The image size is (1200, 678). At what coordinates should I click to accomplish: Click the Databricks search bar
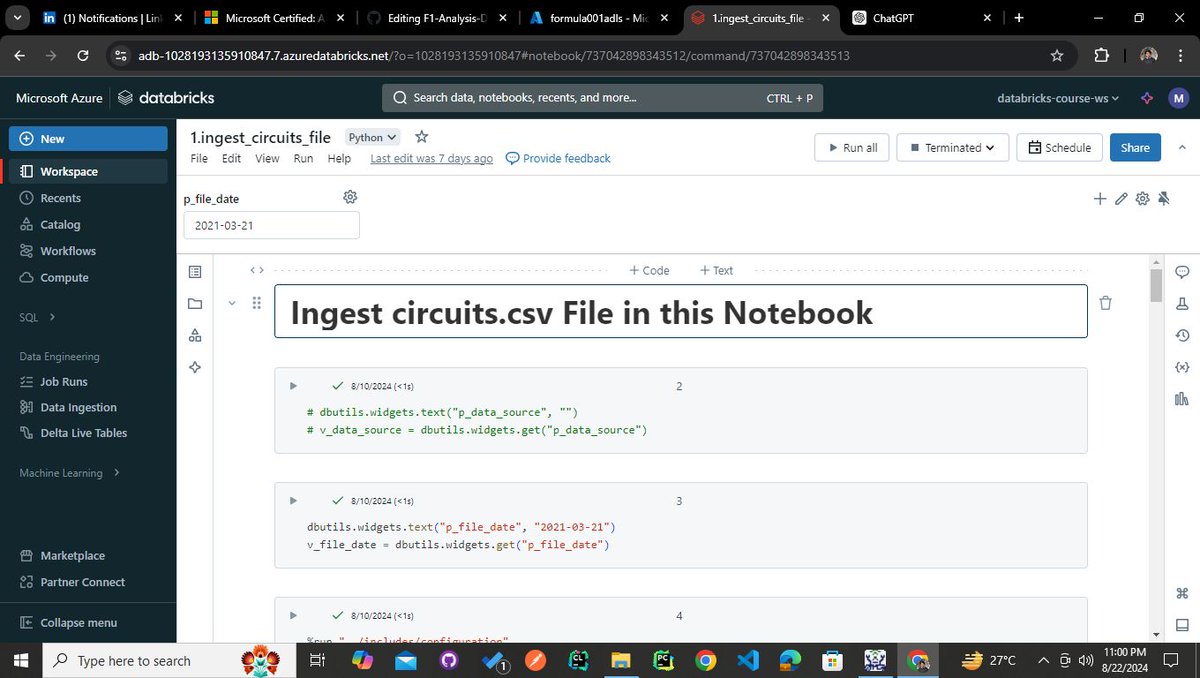point(602,98)
